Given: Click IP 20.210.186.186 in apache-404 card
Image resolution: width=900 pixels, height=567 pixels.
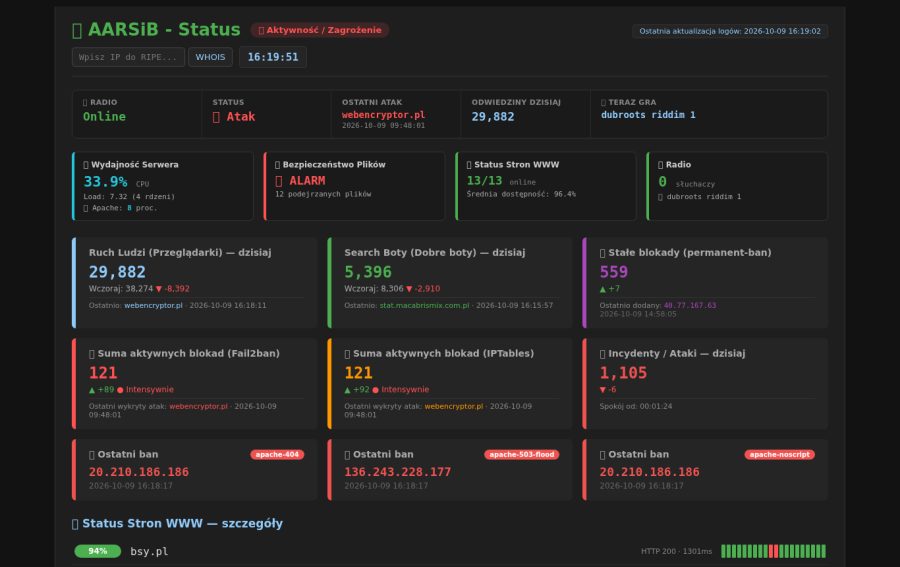Looking at the screenshot, I should [138, 472].
